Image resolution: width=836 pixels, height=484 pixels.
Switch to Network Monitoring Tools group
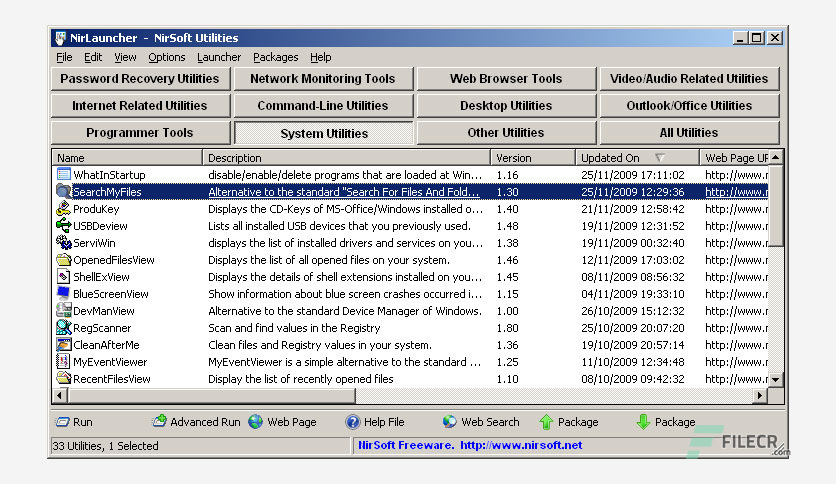(x=323, y=78)
